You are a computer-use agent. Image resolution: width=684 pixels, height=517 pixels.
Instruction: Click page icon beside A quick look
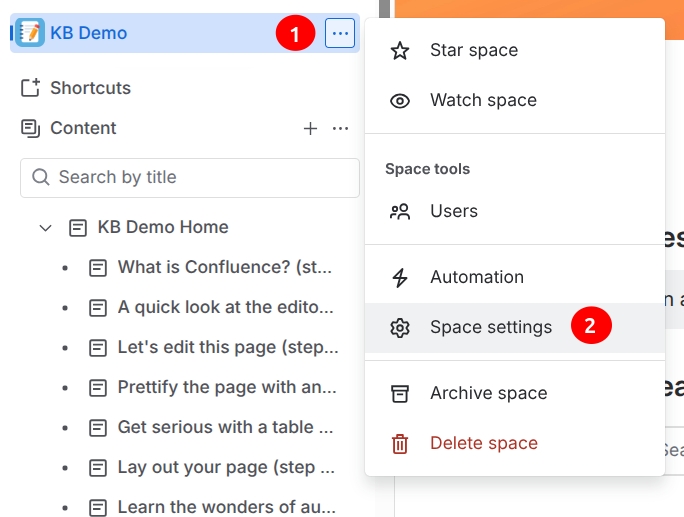click(x=98, y=308)
